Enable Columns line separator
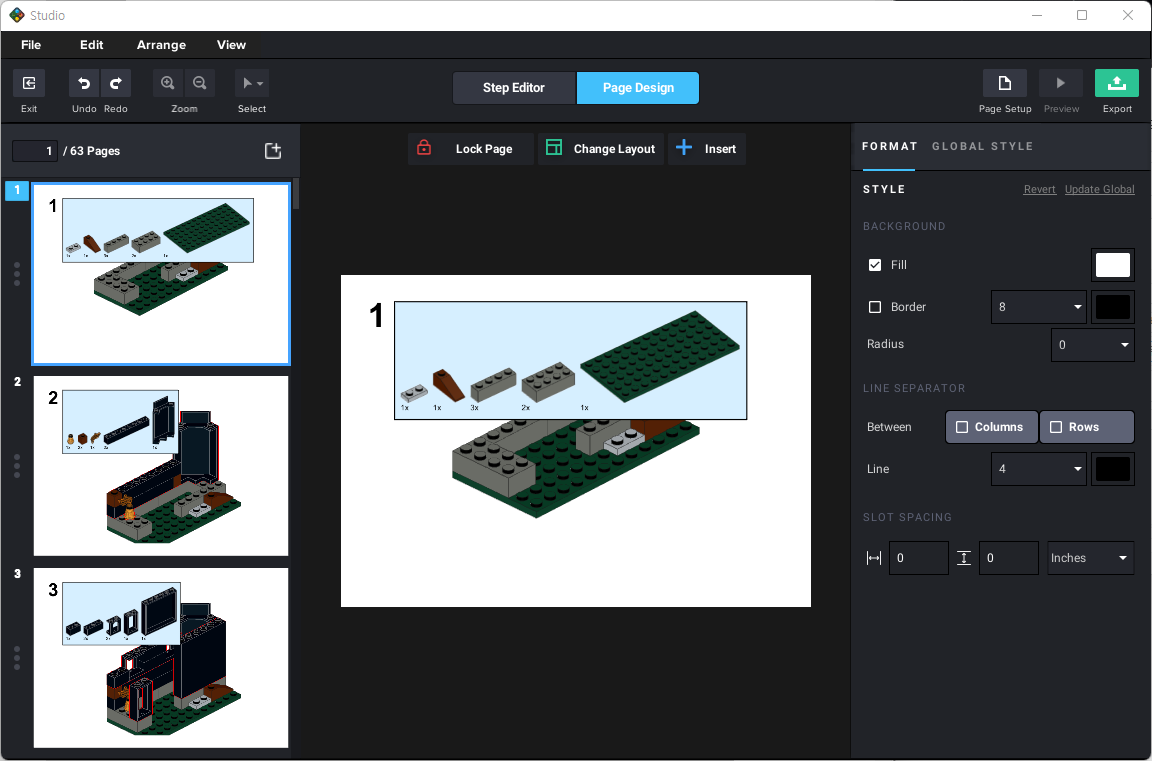The image size is (1152, 761). coord(991,427)
